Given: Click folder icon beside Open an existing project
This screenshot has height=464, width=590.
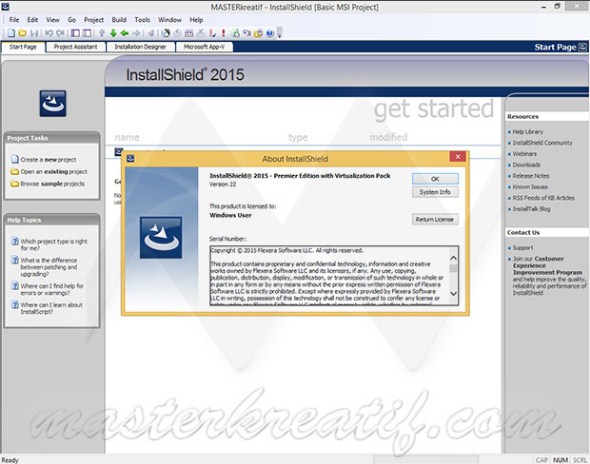Looking at the screenshot, I should [15, 172].
